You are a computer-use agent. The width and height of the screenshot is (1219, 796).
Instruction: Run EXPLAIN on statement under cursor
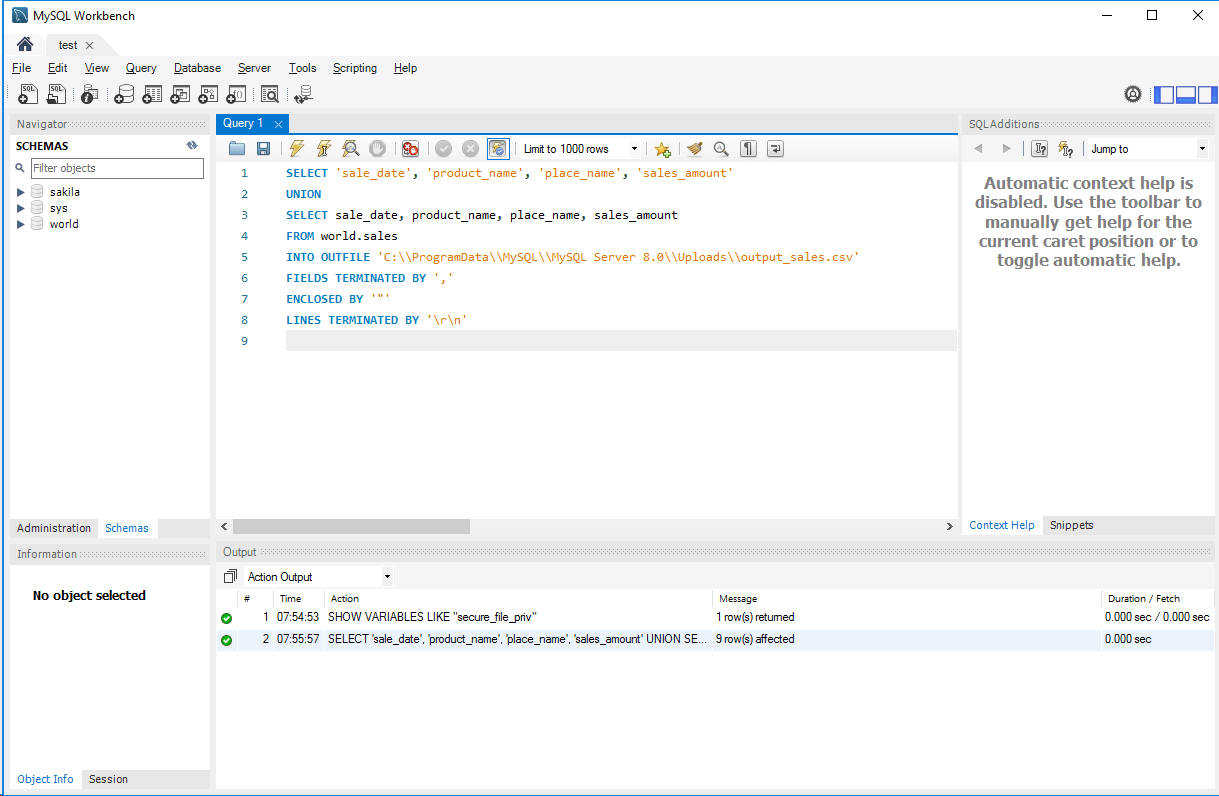coord(350,149)
